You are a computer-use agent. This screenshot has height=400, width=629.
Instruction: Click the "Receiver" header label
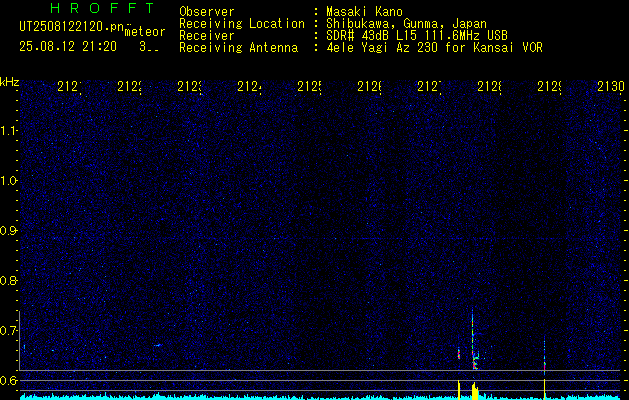point(207,36)
